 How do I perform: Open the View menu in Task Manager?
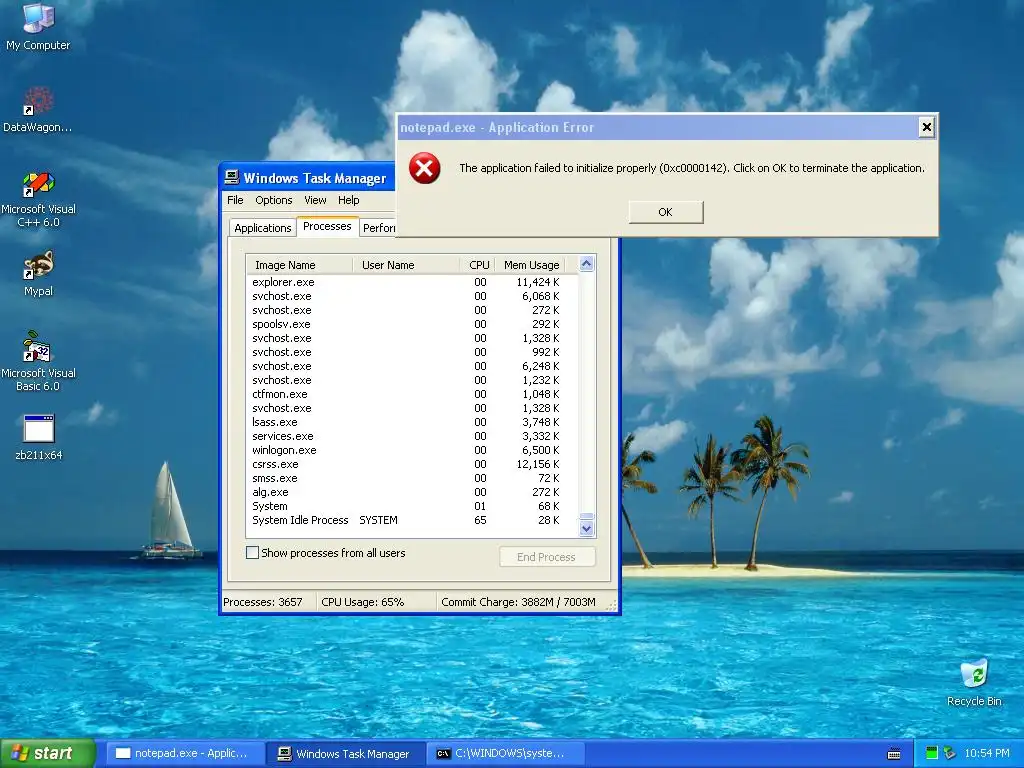click(315, 200)
